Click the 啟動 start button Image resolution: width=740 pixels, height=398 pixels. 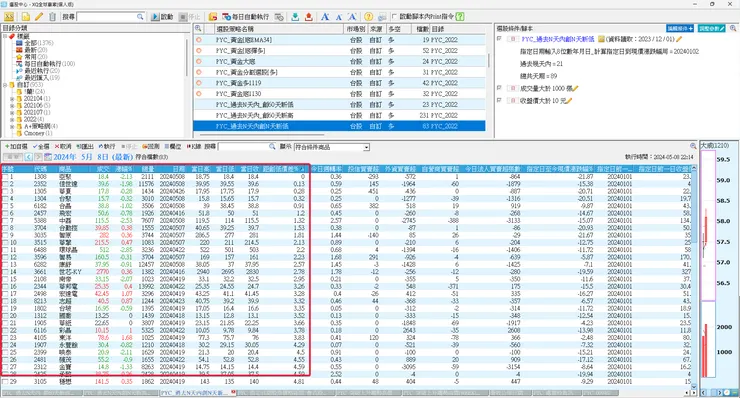(x=162, y=17)
